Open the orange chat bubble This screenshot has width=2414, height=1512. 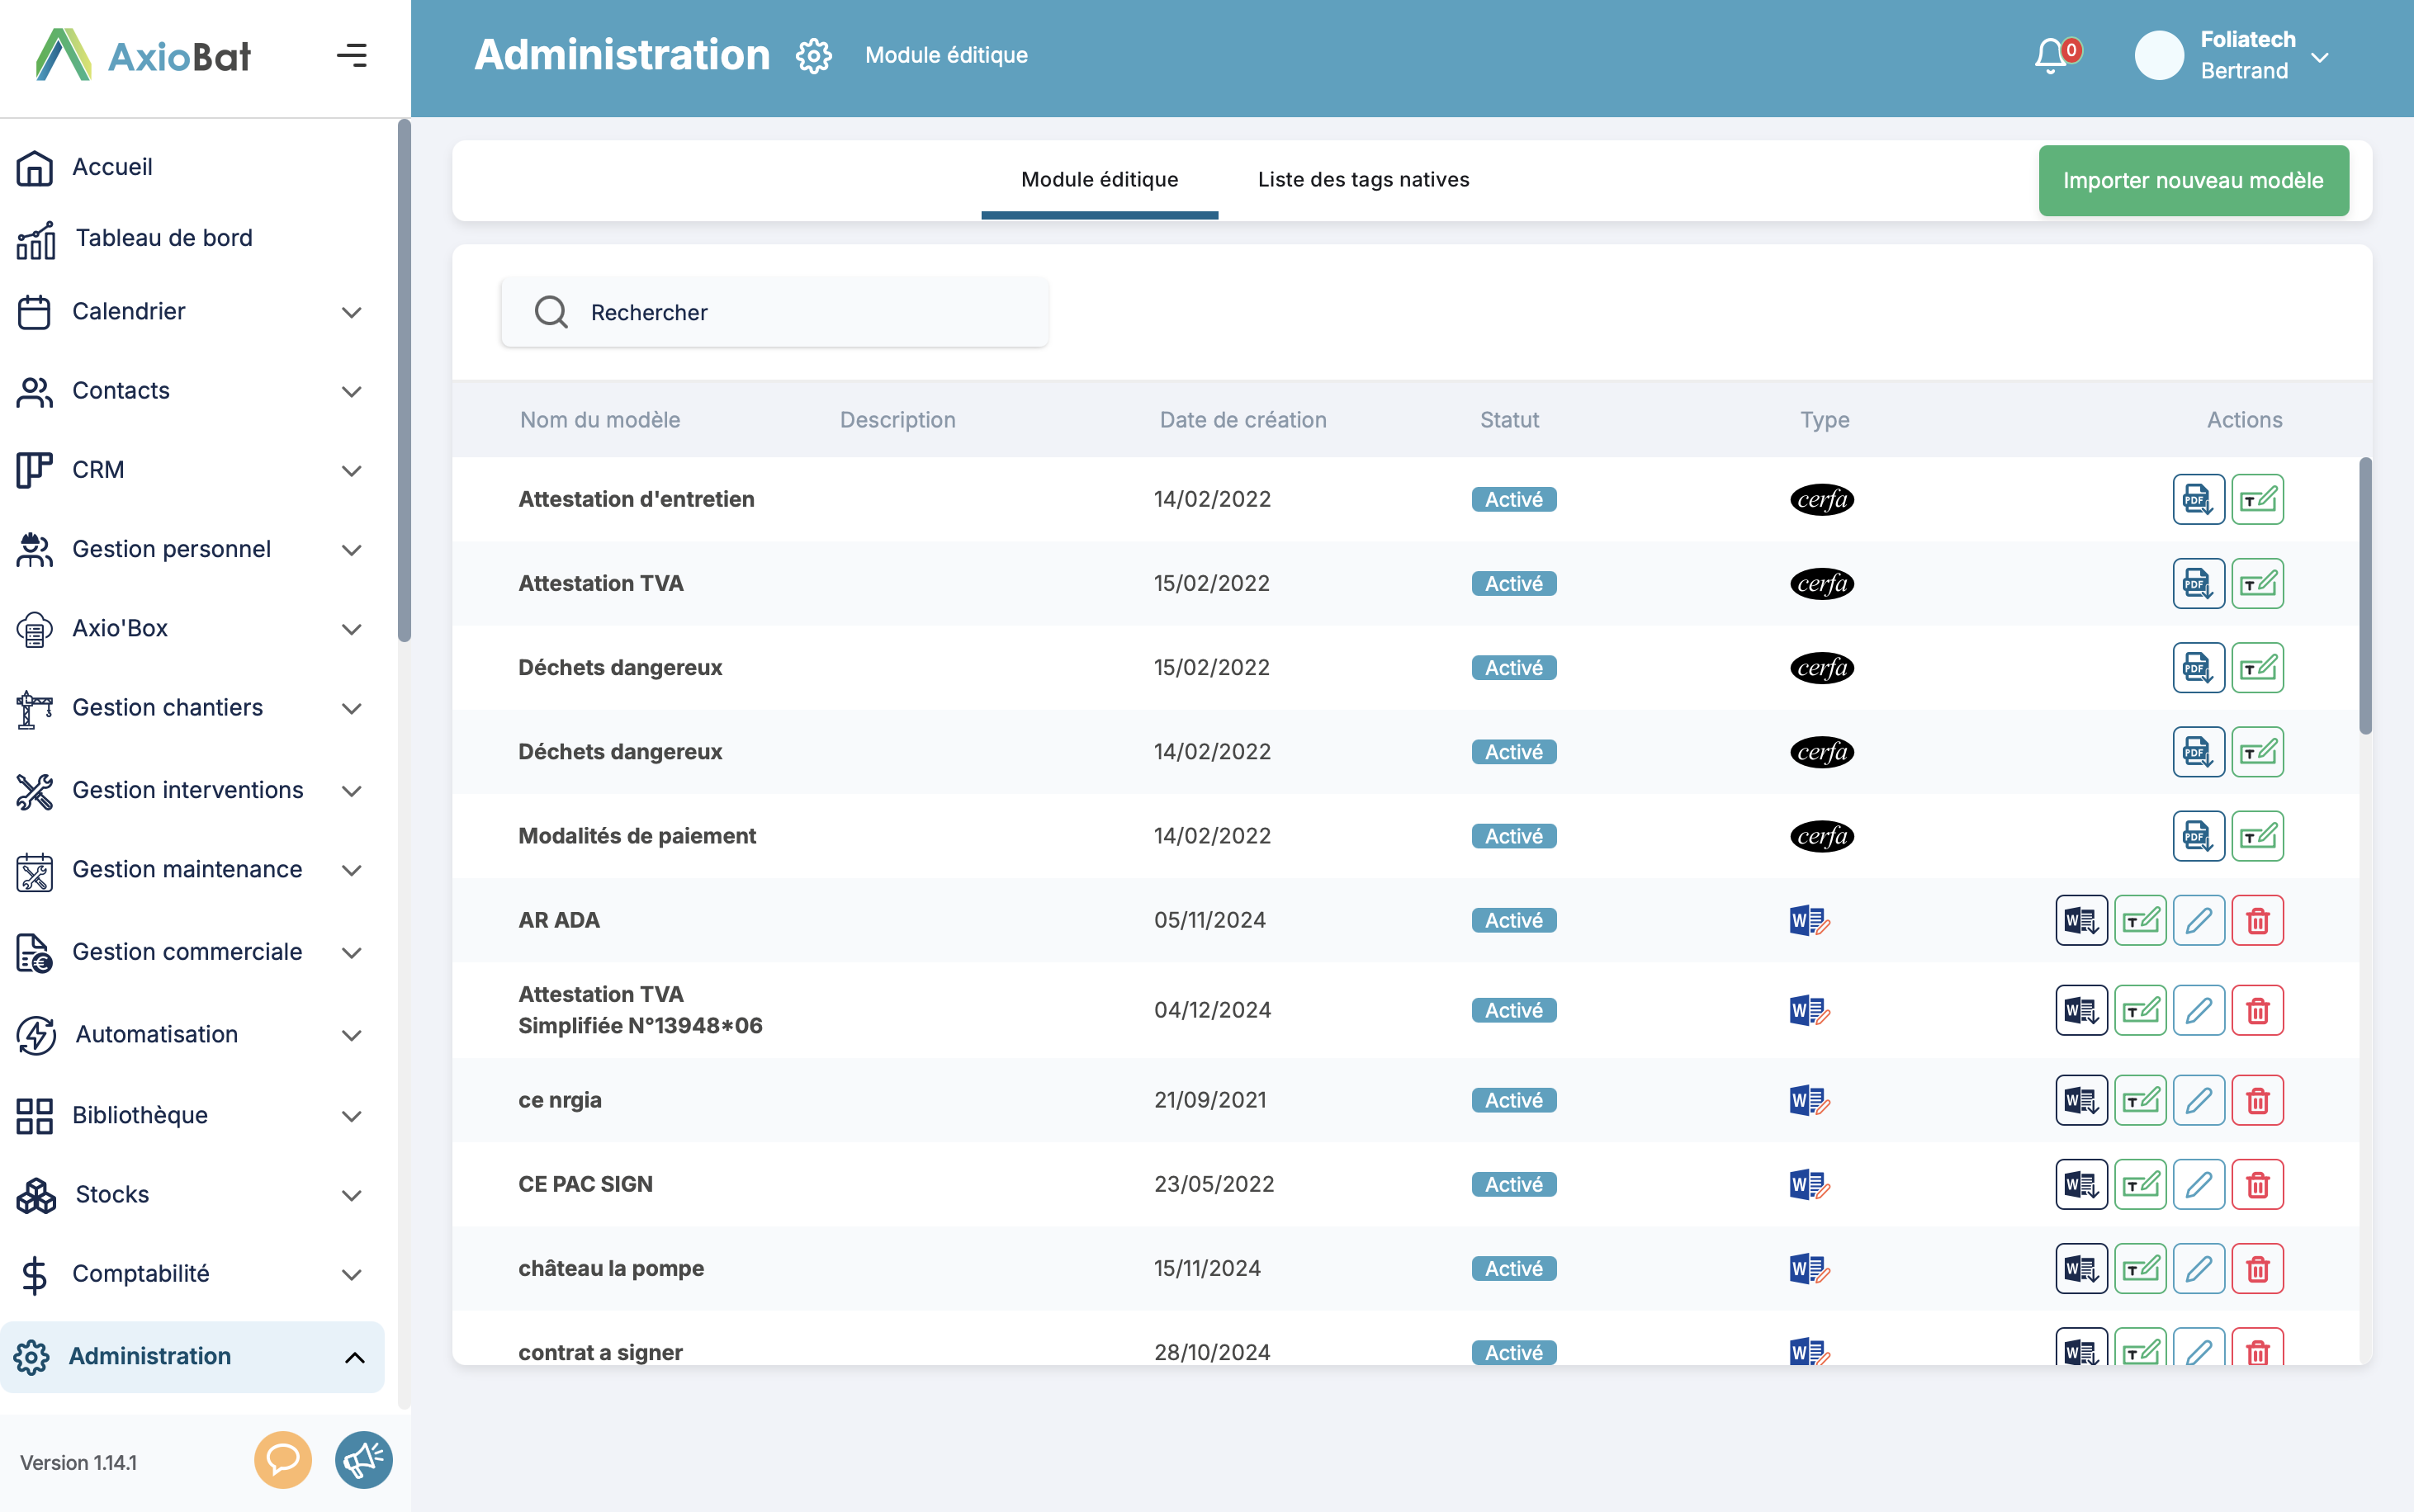click(x=282, y=1460)
